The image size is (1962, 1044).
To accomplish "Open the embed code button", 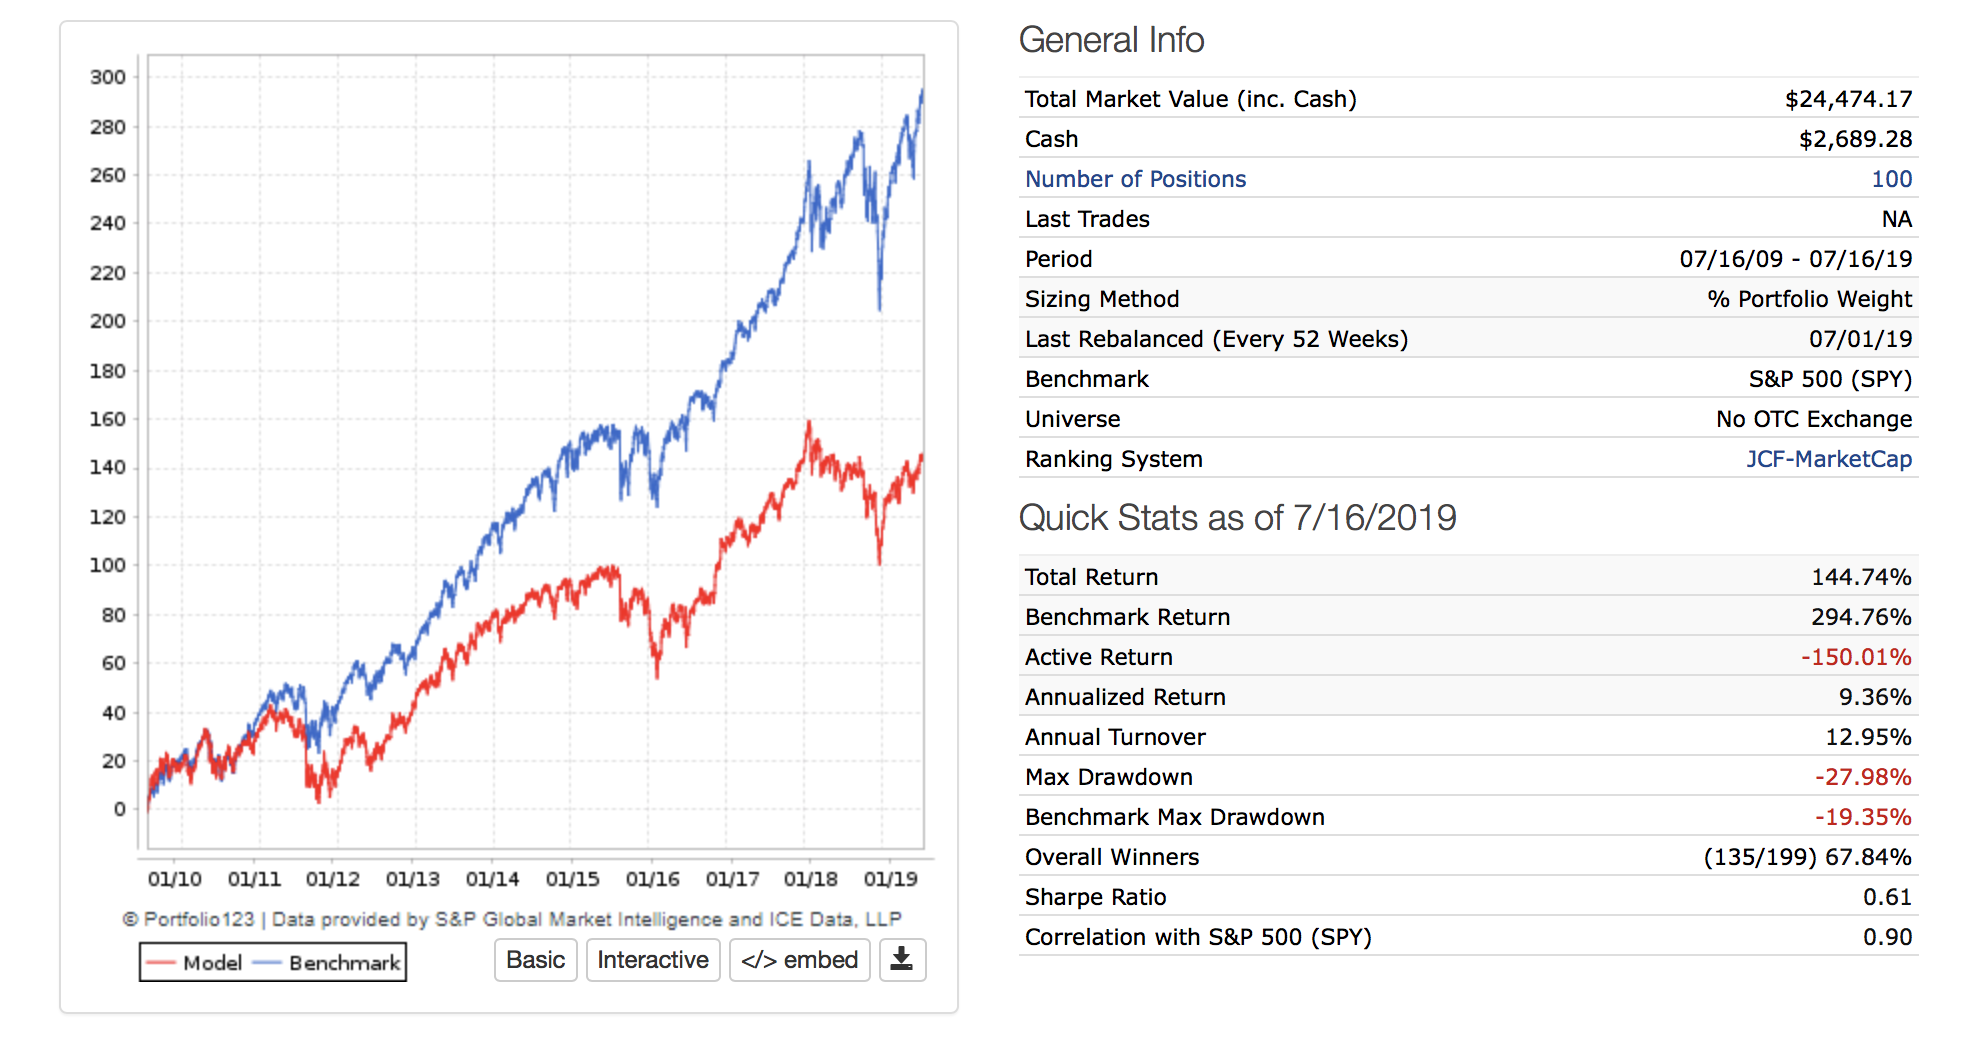I will pos(799,960).
